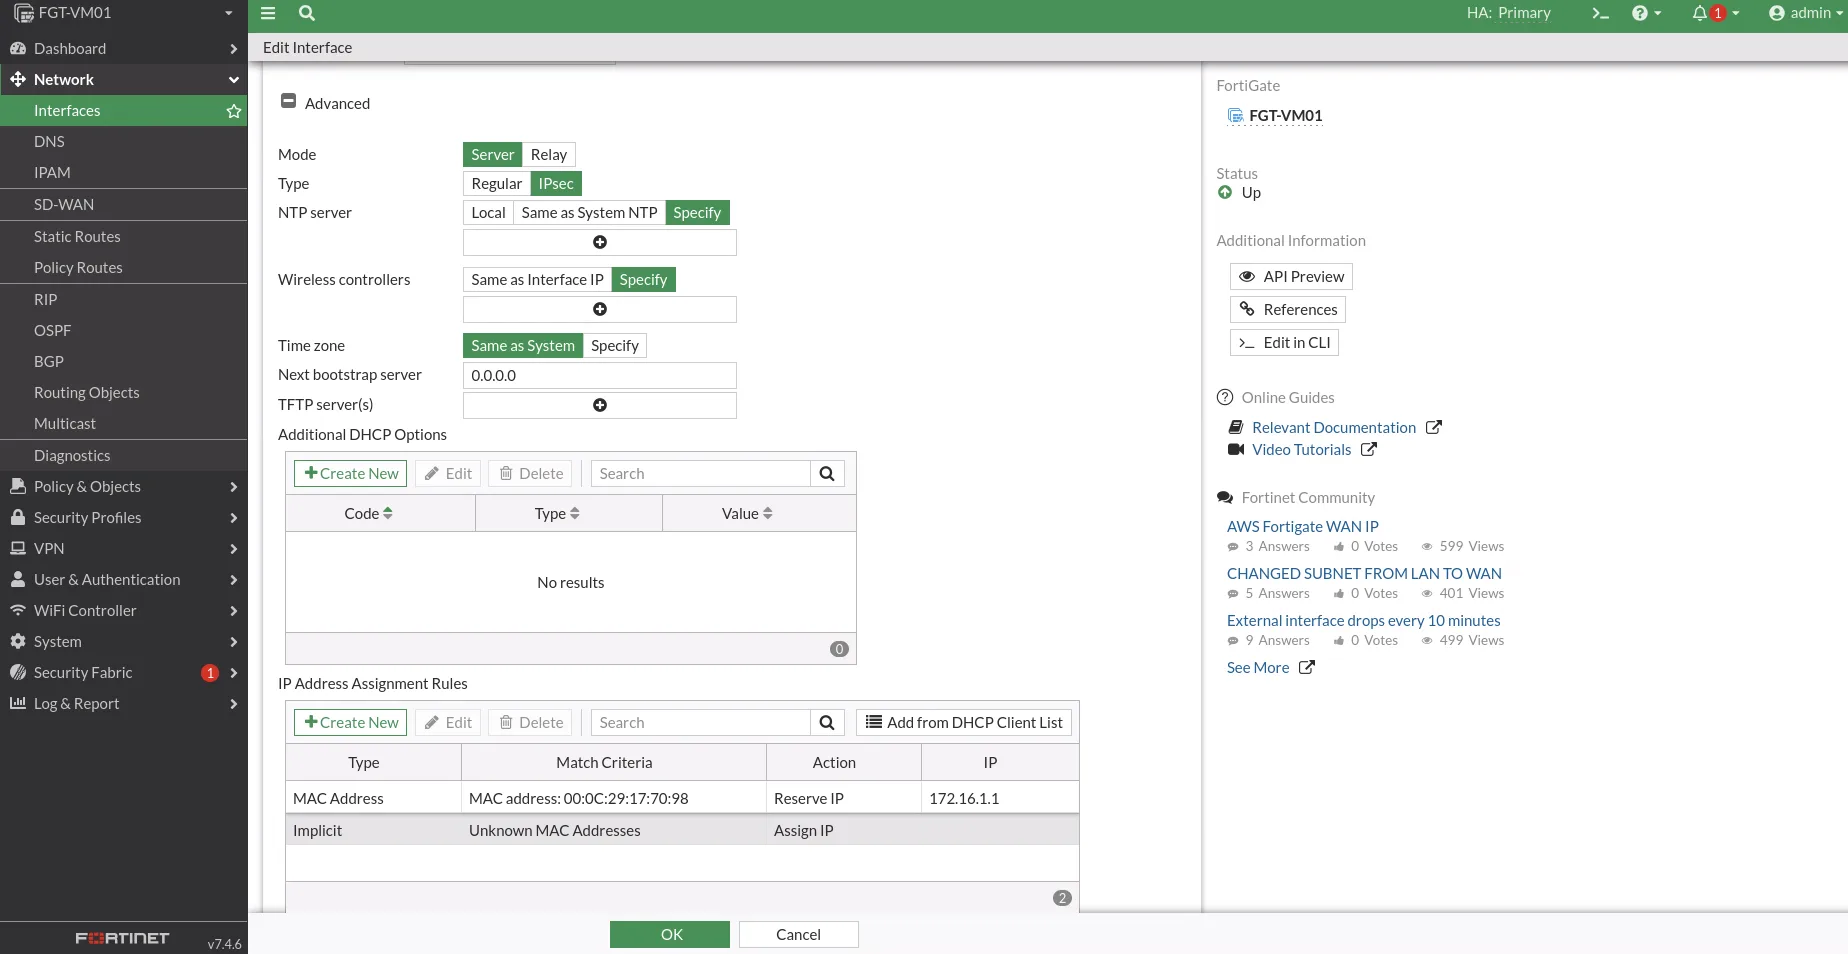This screenshot has height=954, width=1848.
Task: Go to SD-WAN menu item
Action: (64, 205)
